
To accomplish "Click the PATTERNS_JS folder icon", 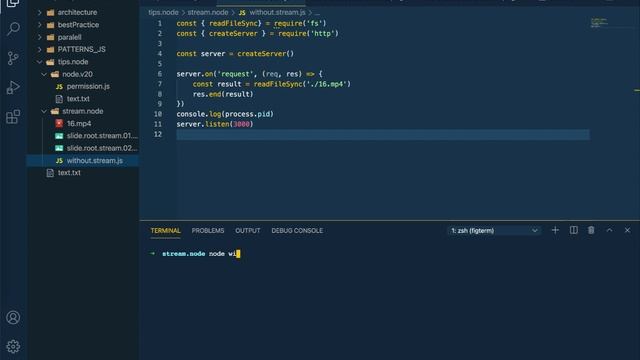I will 50,49.
